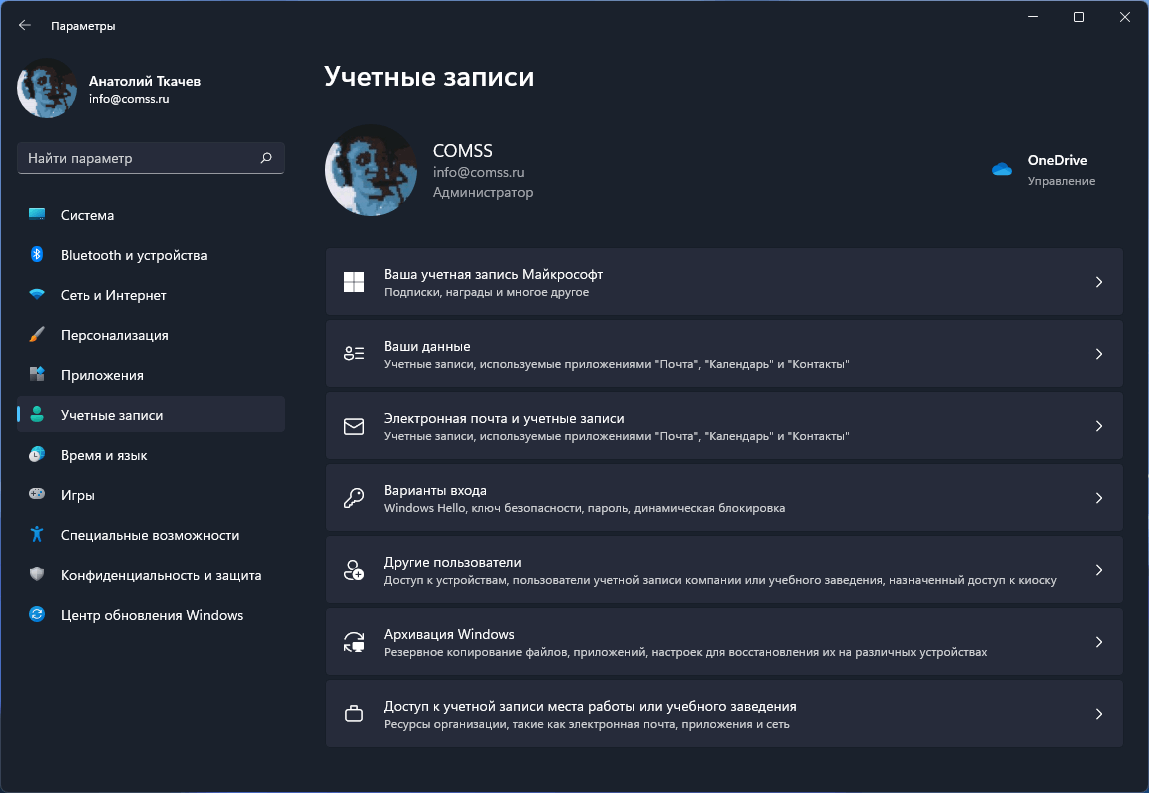This screenshot has height=793, width=1149.
Task: Click the envelope email icon
Action: [x=354, y=426]
